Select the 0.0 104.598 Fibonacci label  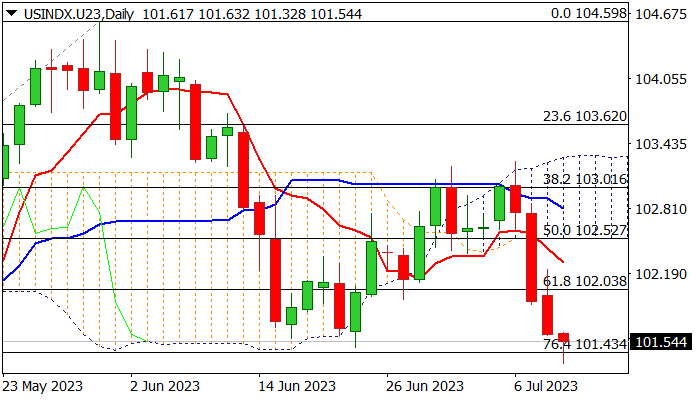coord(589,13)
